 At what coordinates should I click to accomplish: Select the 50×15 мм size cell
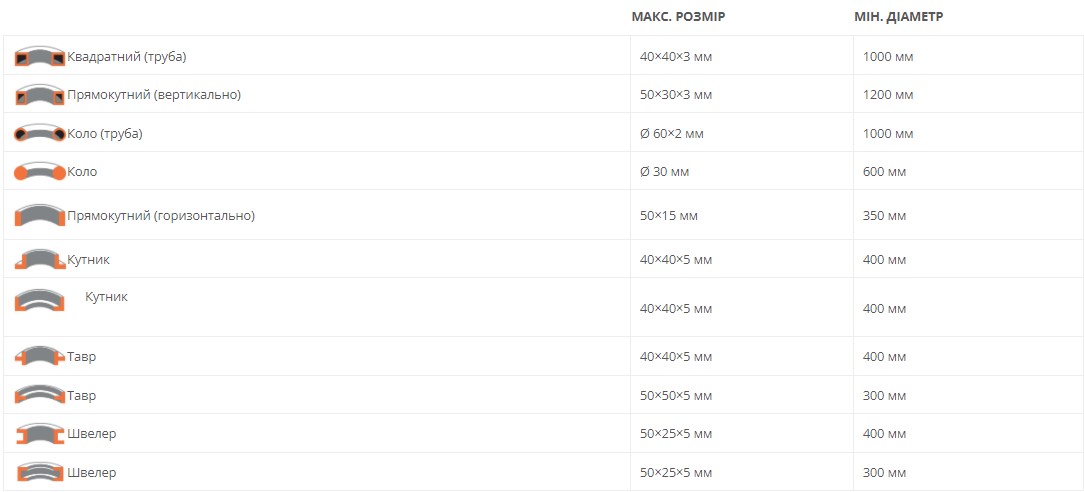point(668,216)
